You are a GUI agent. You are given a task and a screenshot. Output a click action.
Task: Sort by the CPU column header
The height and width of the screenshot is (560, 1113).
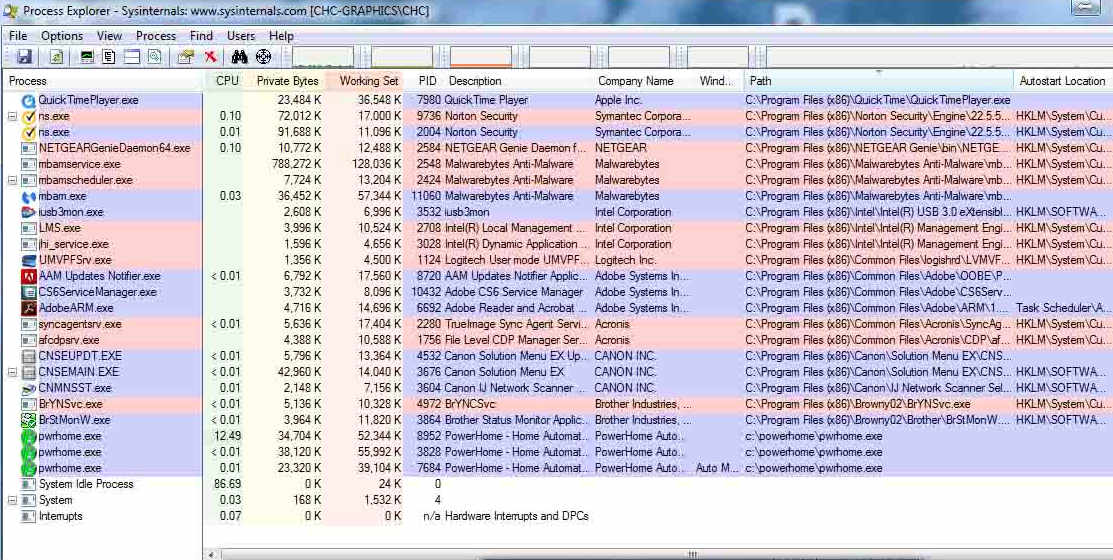(225, 81)
